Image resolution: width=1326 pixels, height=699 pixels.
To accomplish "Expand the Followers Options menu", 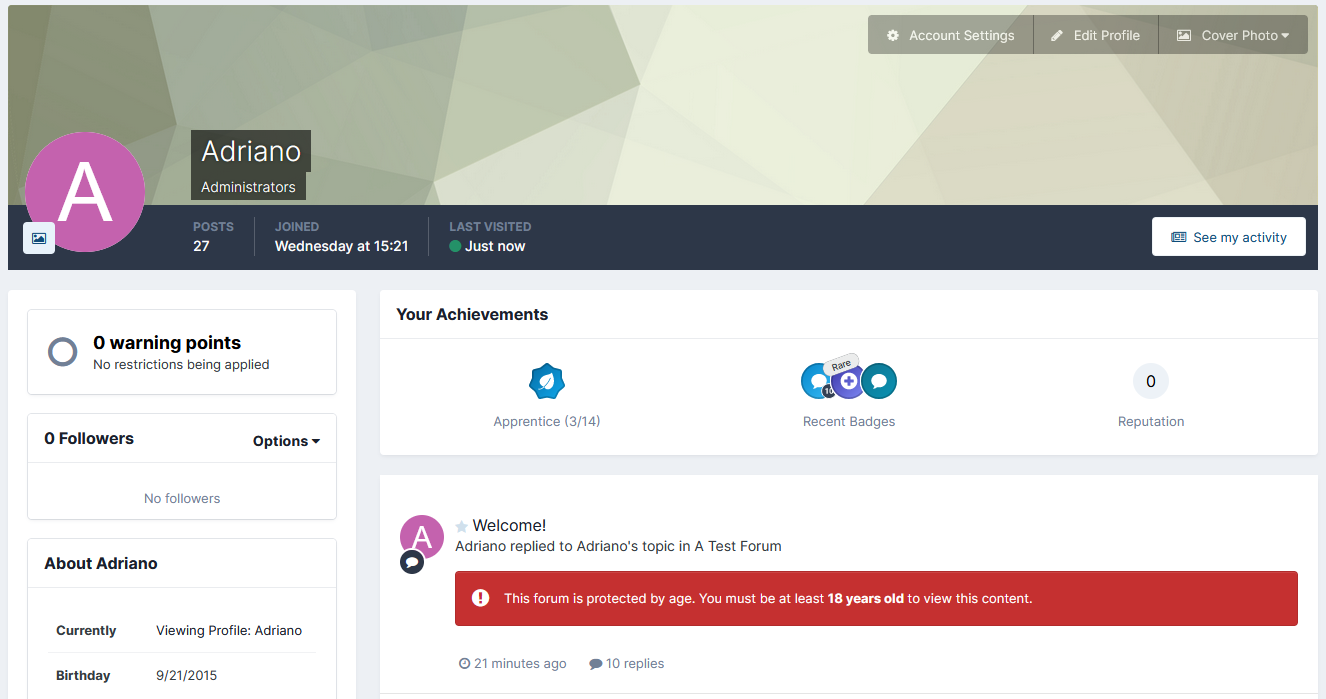I will pyautogui.click(x=286, y=441).
